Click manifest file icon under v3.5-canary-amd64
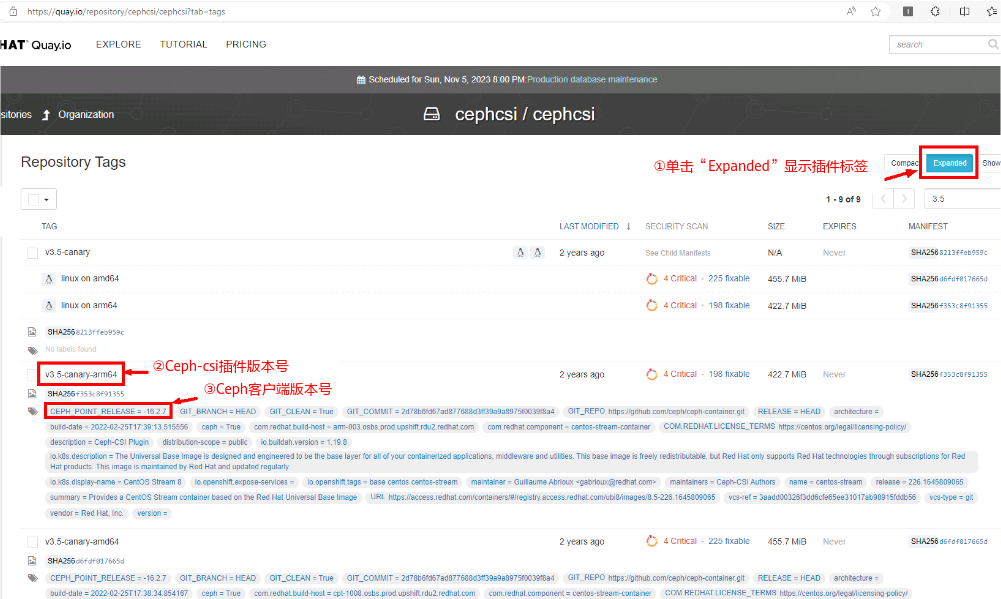 coord(32,561)
